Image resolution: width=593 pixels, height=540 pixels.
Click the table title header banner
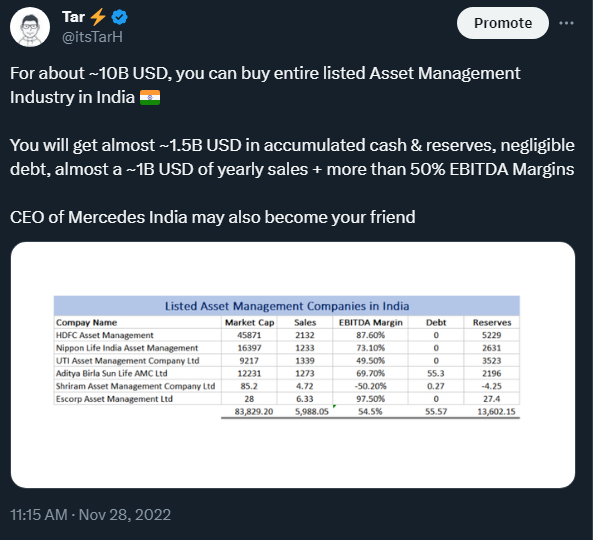pos(287,306)
